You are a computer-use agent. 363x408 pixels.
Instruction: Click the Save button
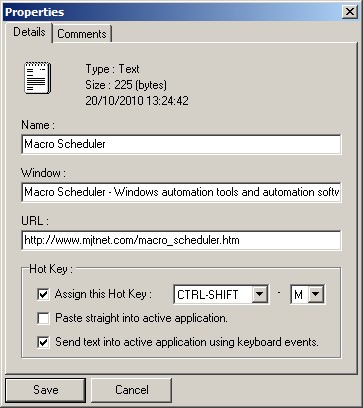[46, 390]
